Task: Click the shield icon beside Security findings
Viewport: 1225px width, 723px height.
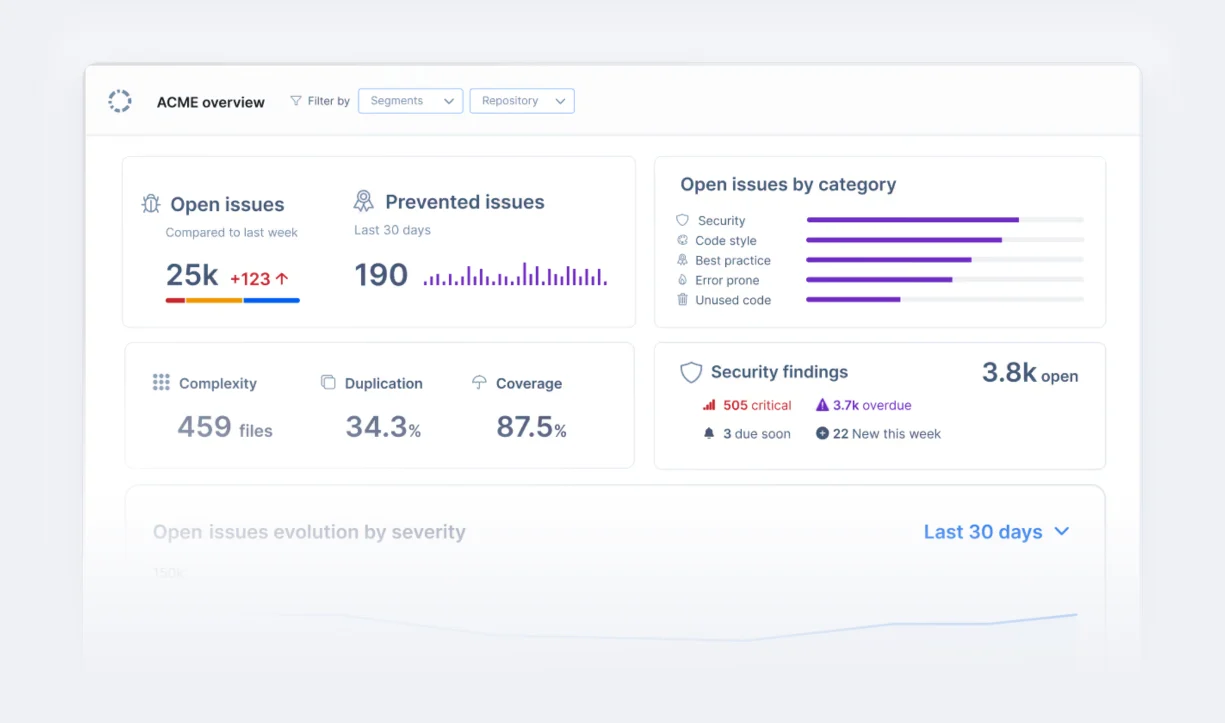Action: click(x=691, y=373)
